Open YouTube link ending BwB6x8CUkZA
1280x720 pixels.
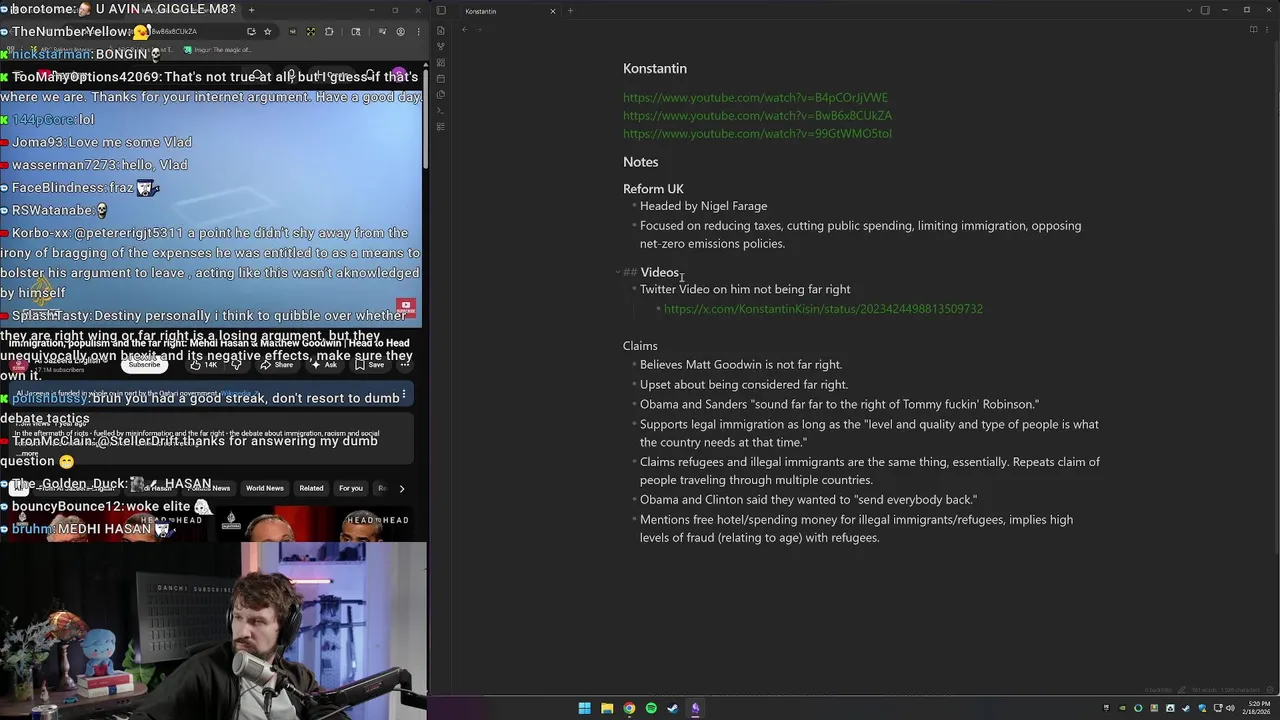tap(757, 116)
